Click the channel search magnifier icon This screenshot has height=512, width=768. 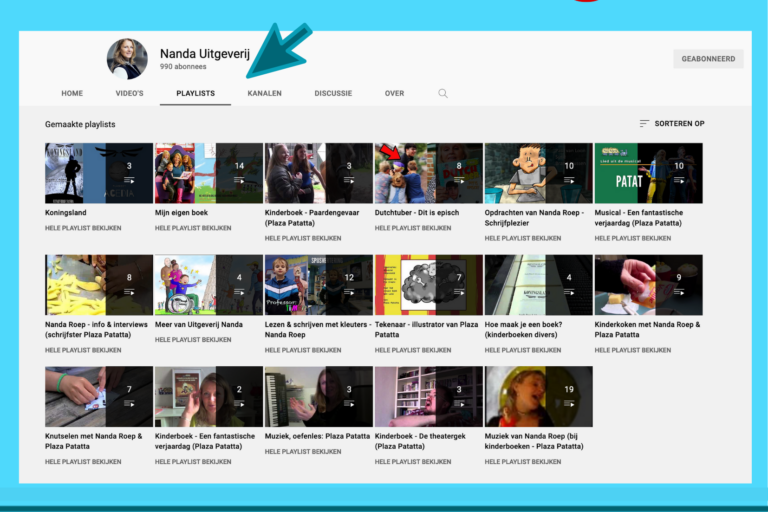point(443,94)
